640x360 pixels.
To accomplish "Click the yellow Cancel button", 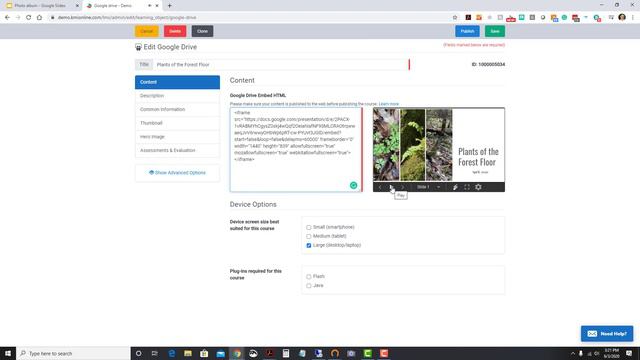I will pos(147,31).
